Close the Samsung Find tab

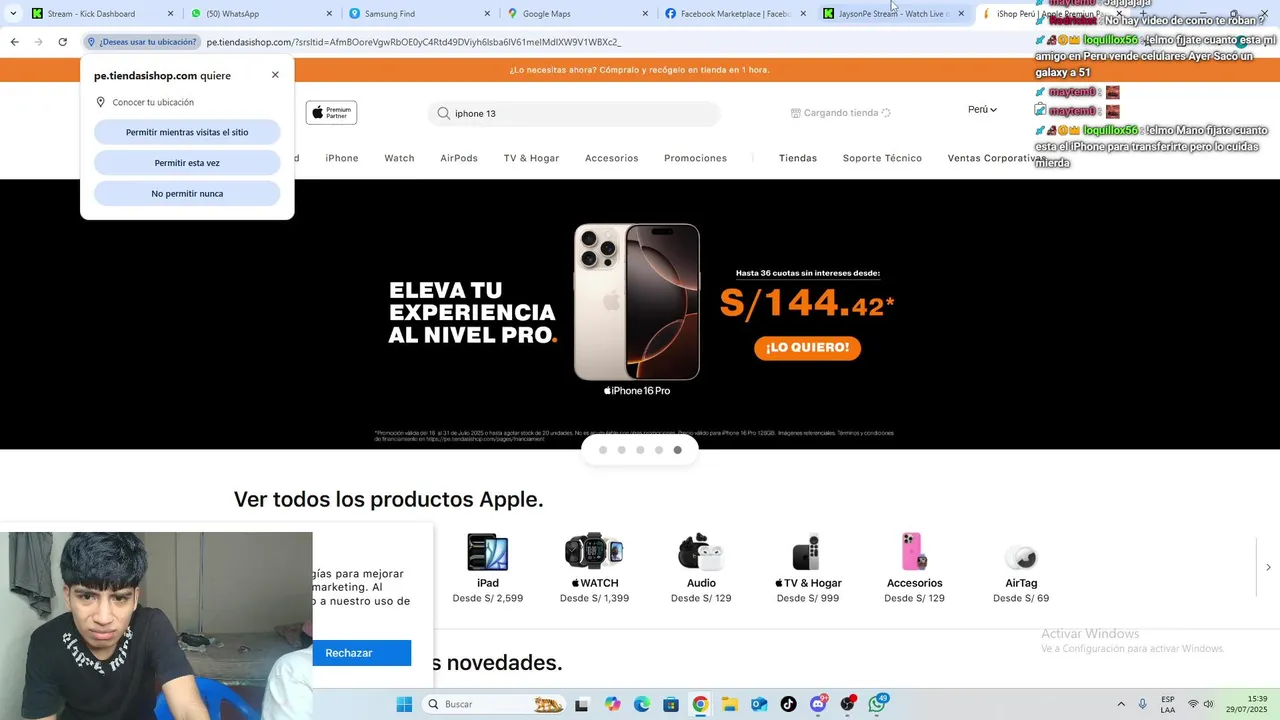(487, 14)
